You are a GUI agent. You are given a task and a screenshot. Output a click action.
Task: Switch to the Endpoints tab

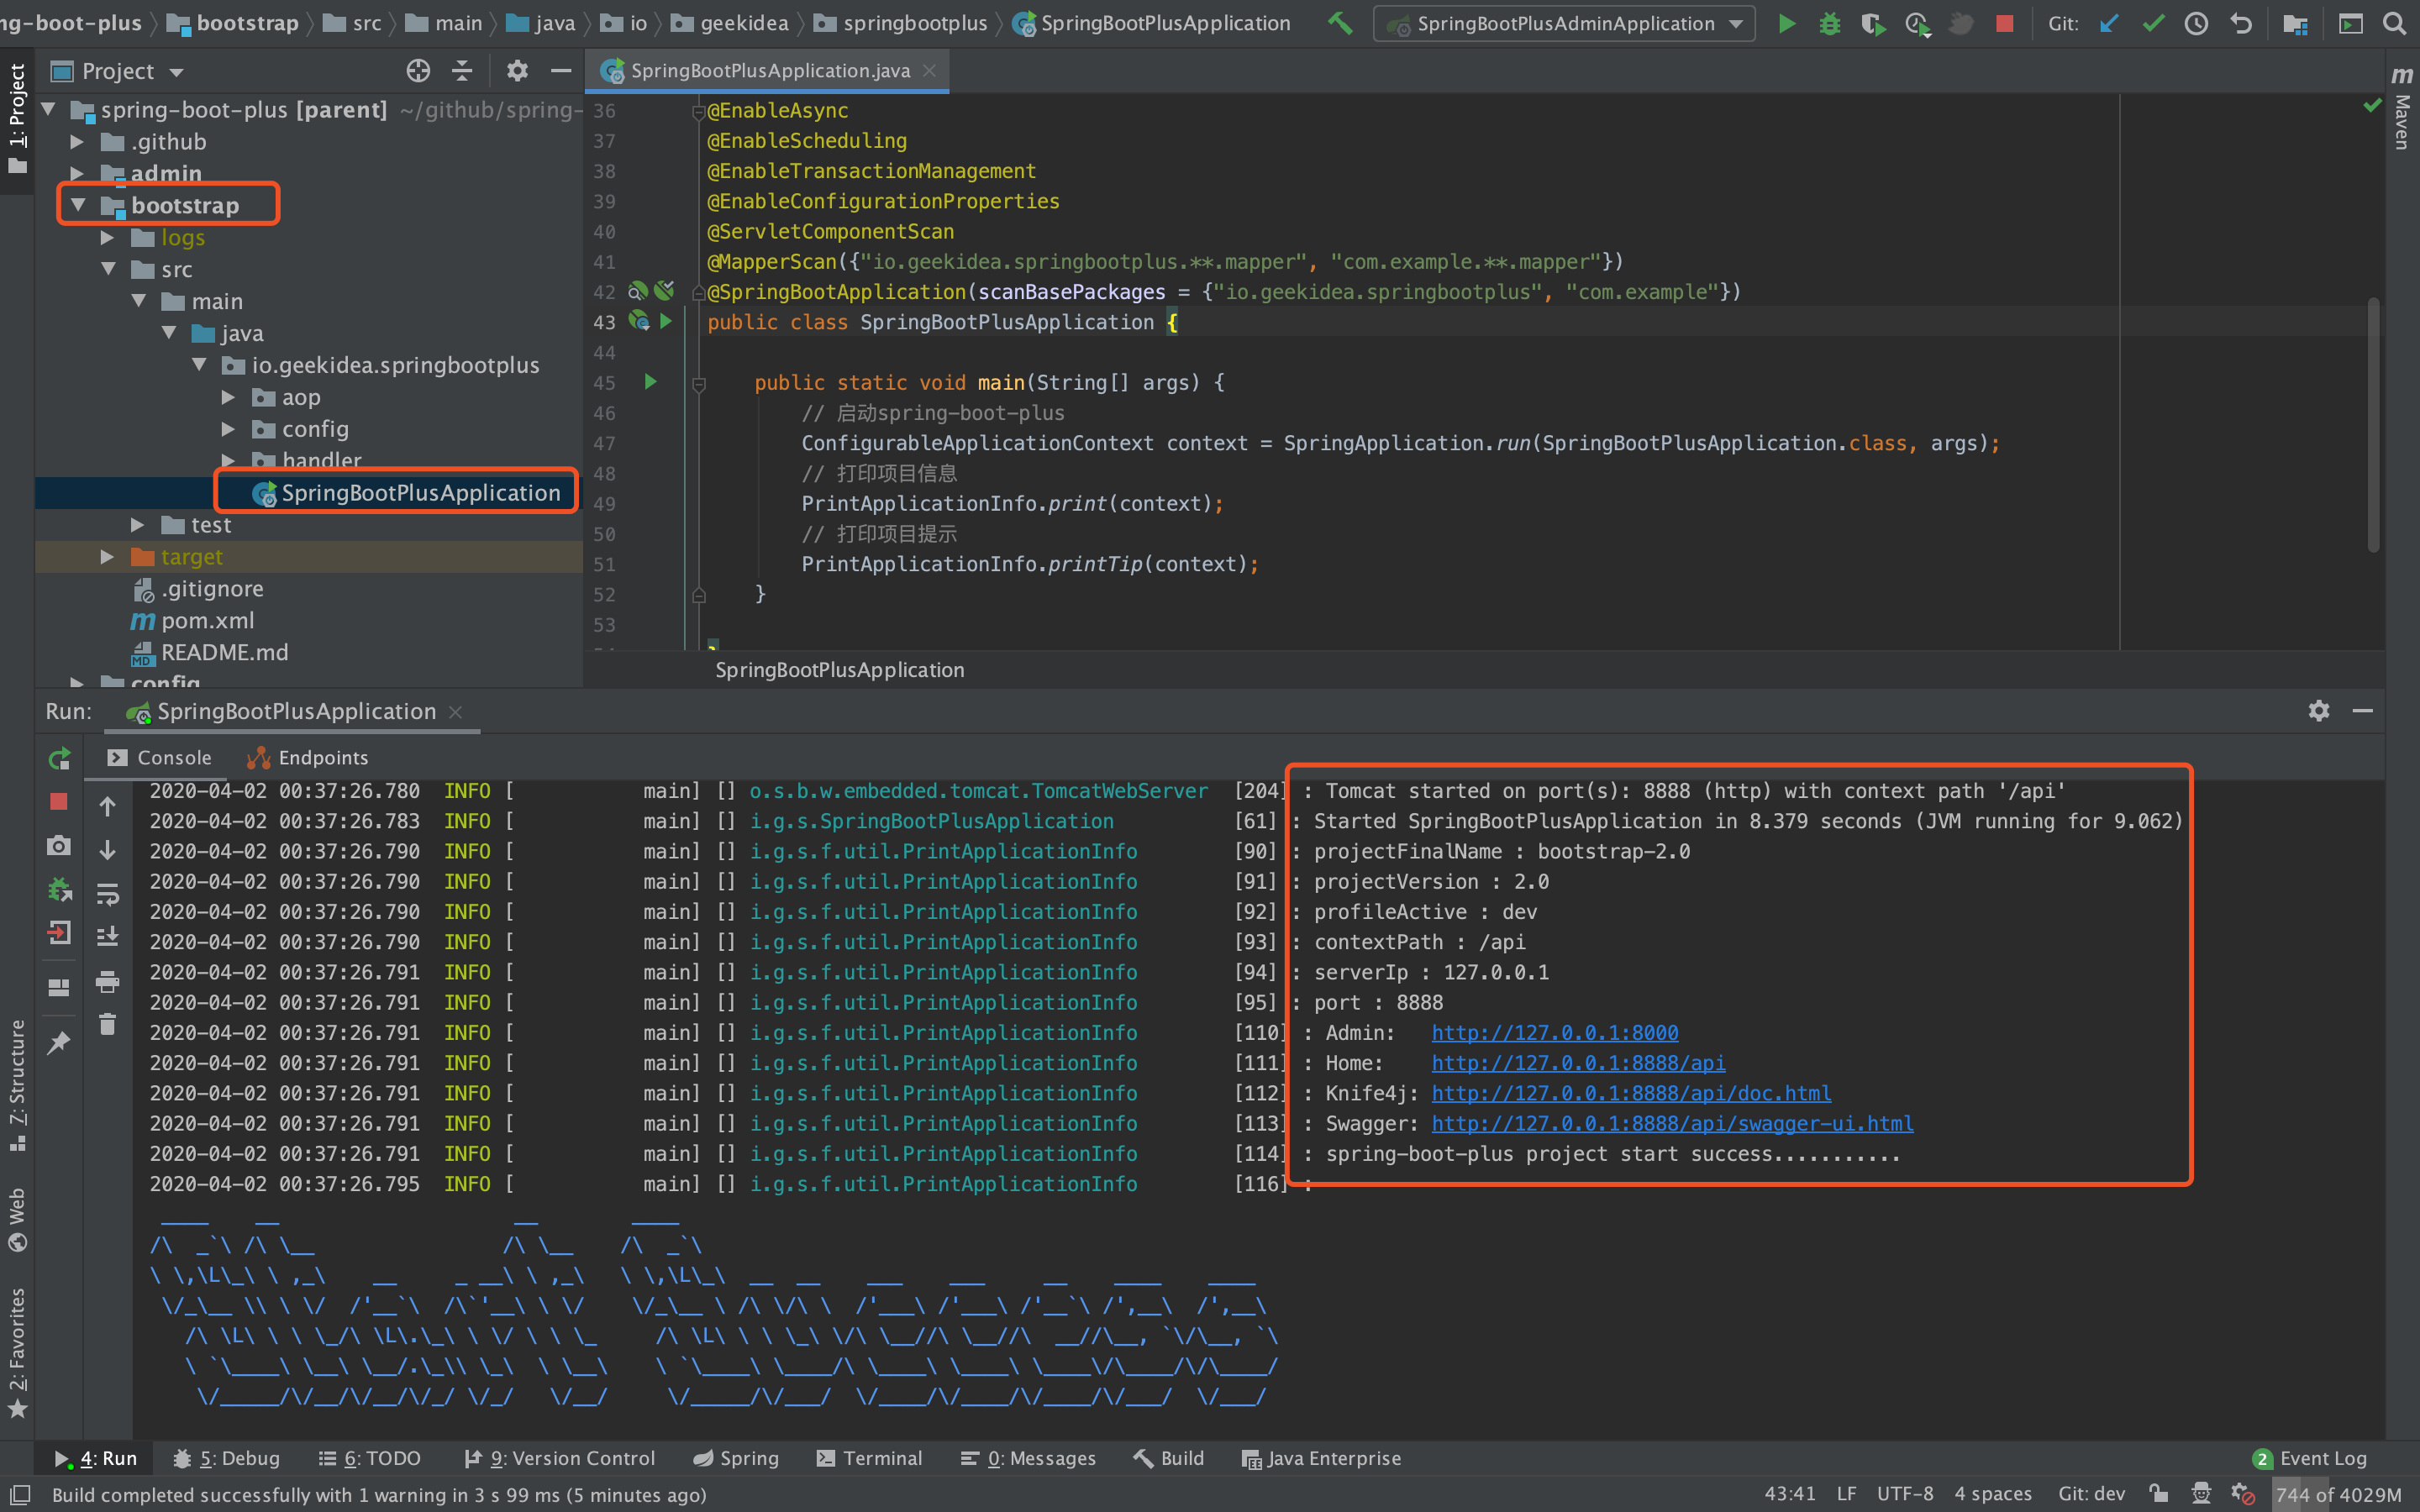308,758
